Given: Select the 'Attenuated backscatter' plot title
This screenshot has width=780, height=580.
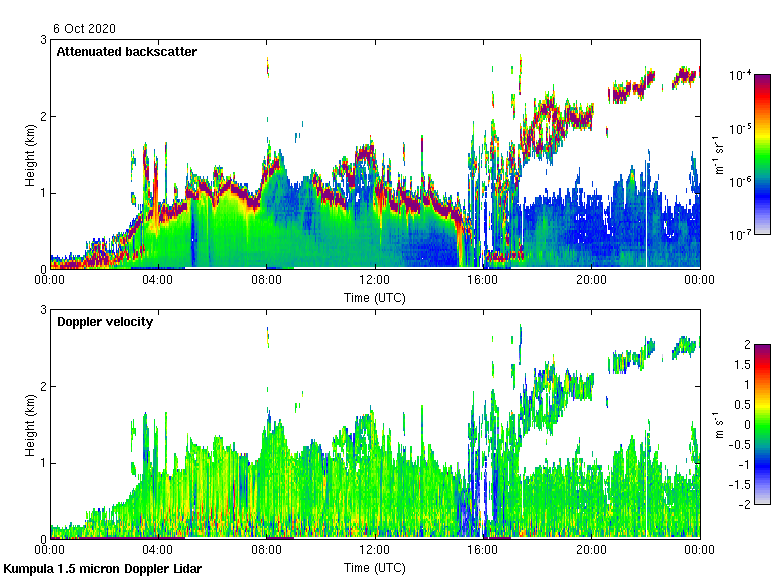Looking at the screenshot, I should point(126,51).
